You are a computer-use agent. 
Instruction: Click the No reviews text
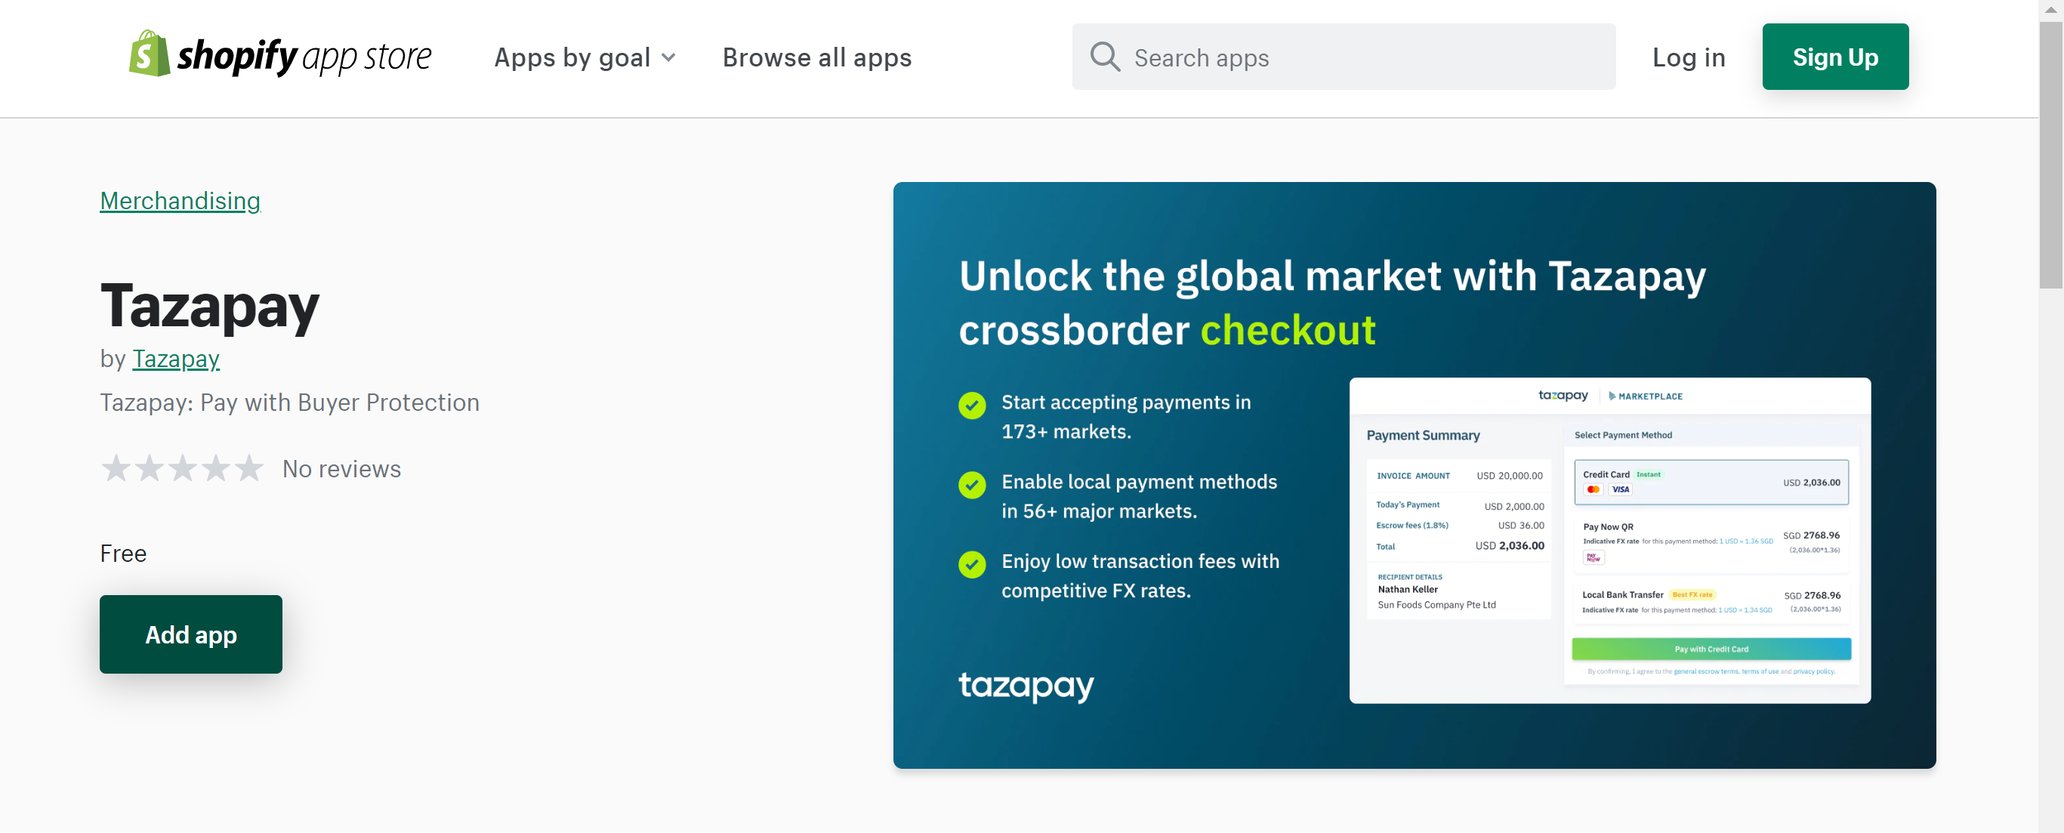(x=342, y=469)
